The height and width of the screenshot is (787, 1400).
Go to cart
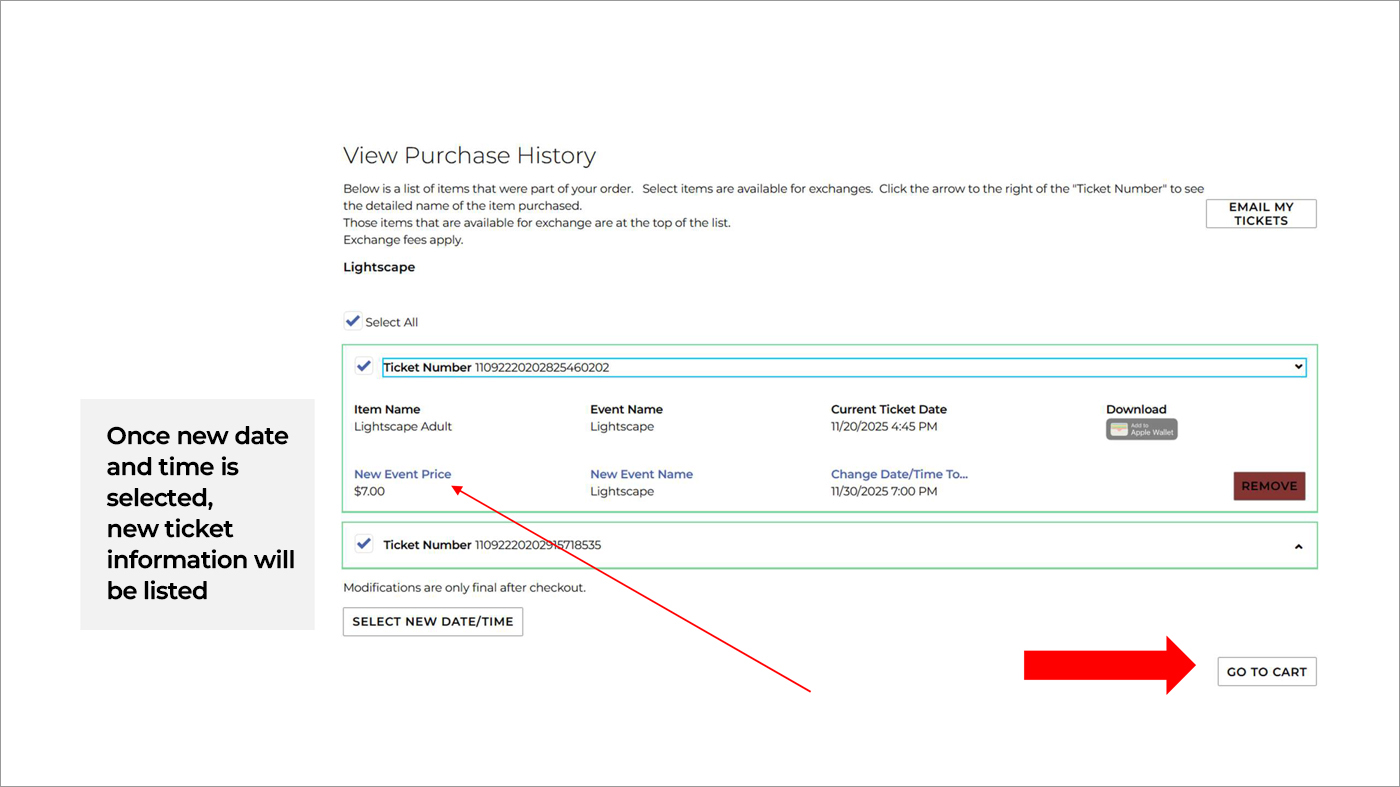coord(1266,671)
